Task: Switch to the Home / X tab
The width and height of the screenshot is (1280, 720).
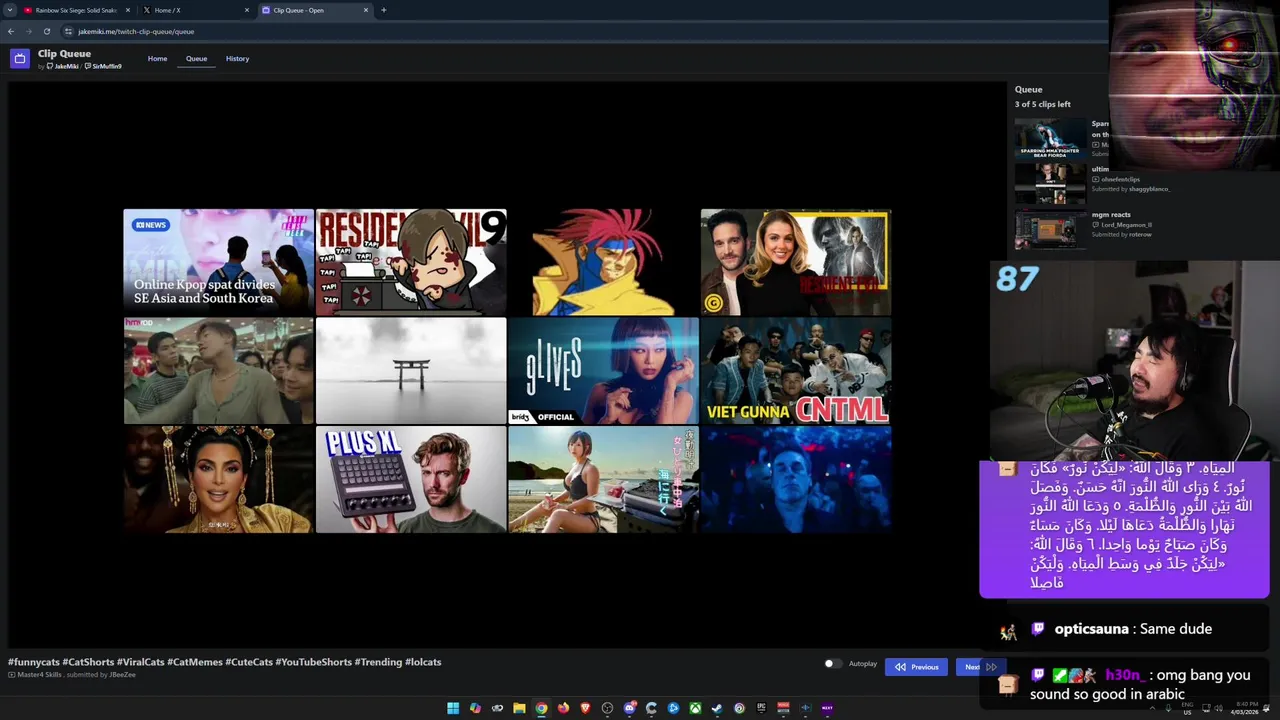Action: (x=196, y=10)
